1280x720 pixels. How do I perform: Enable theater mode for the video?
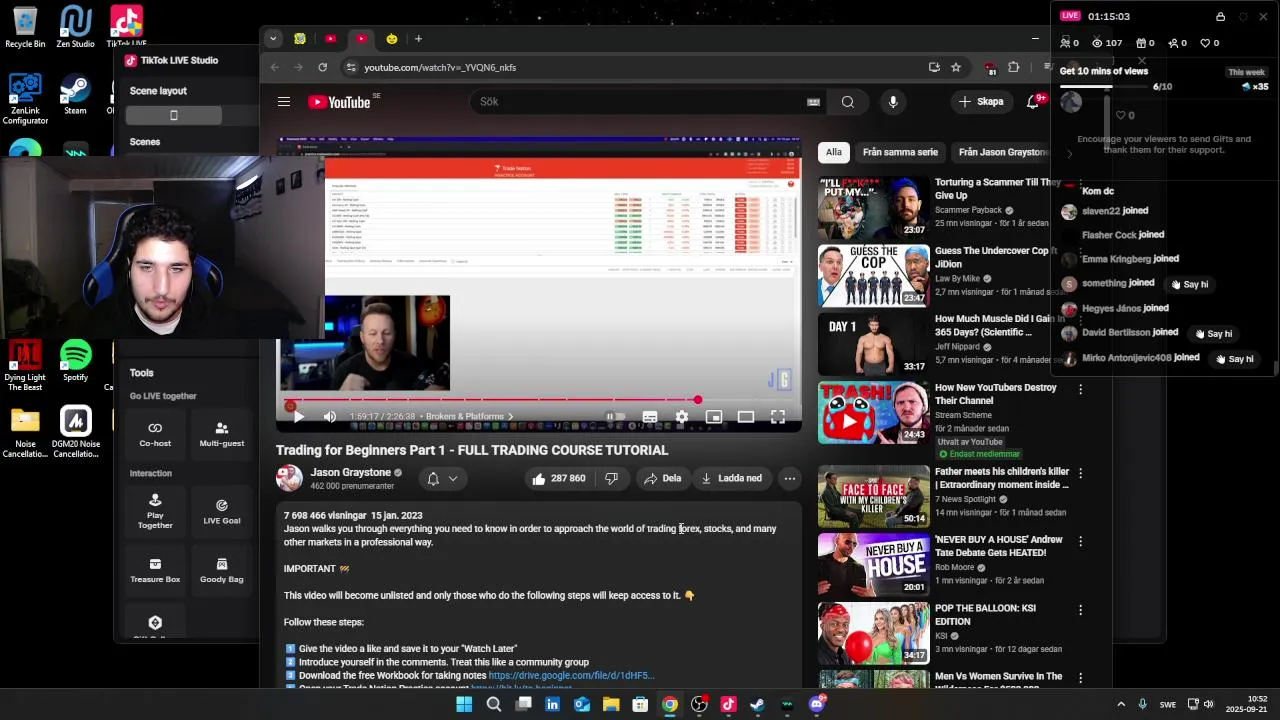[746, 417]
